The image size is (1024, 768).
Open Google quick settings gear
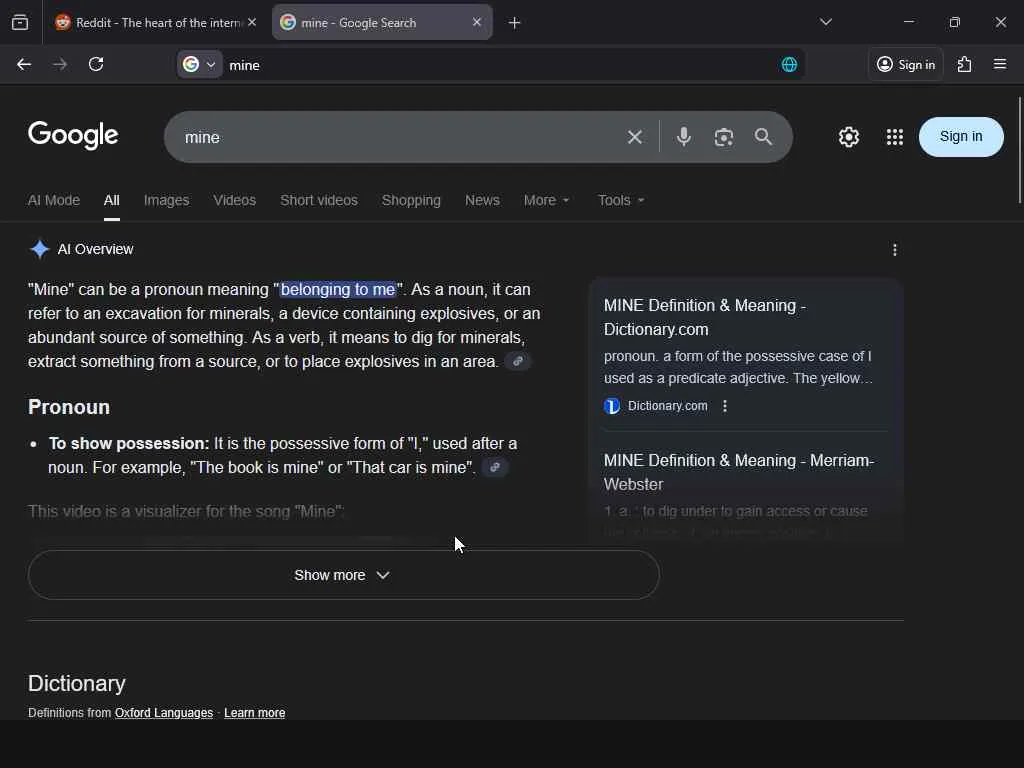click(x=849, y=137)
